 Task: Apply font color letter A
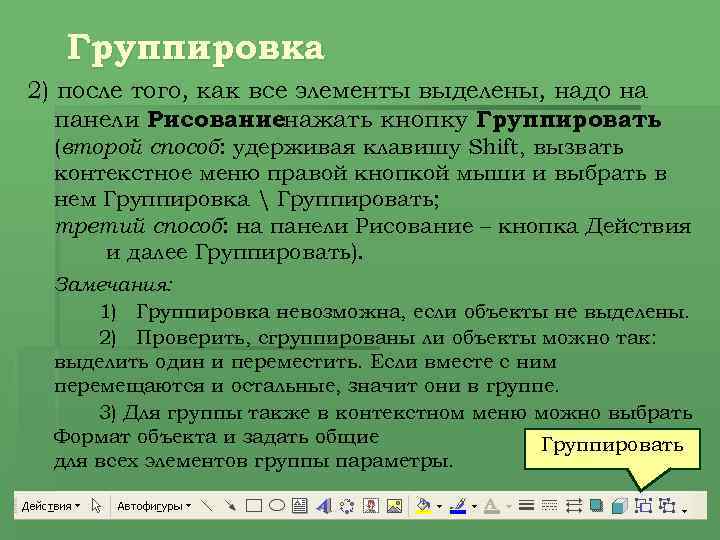(x=492, y=506)
